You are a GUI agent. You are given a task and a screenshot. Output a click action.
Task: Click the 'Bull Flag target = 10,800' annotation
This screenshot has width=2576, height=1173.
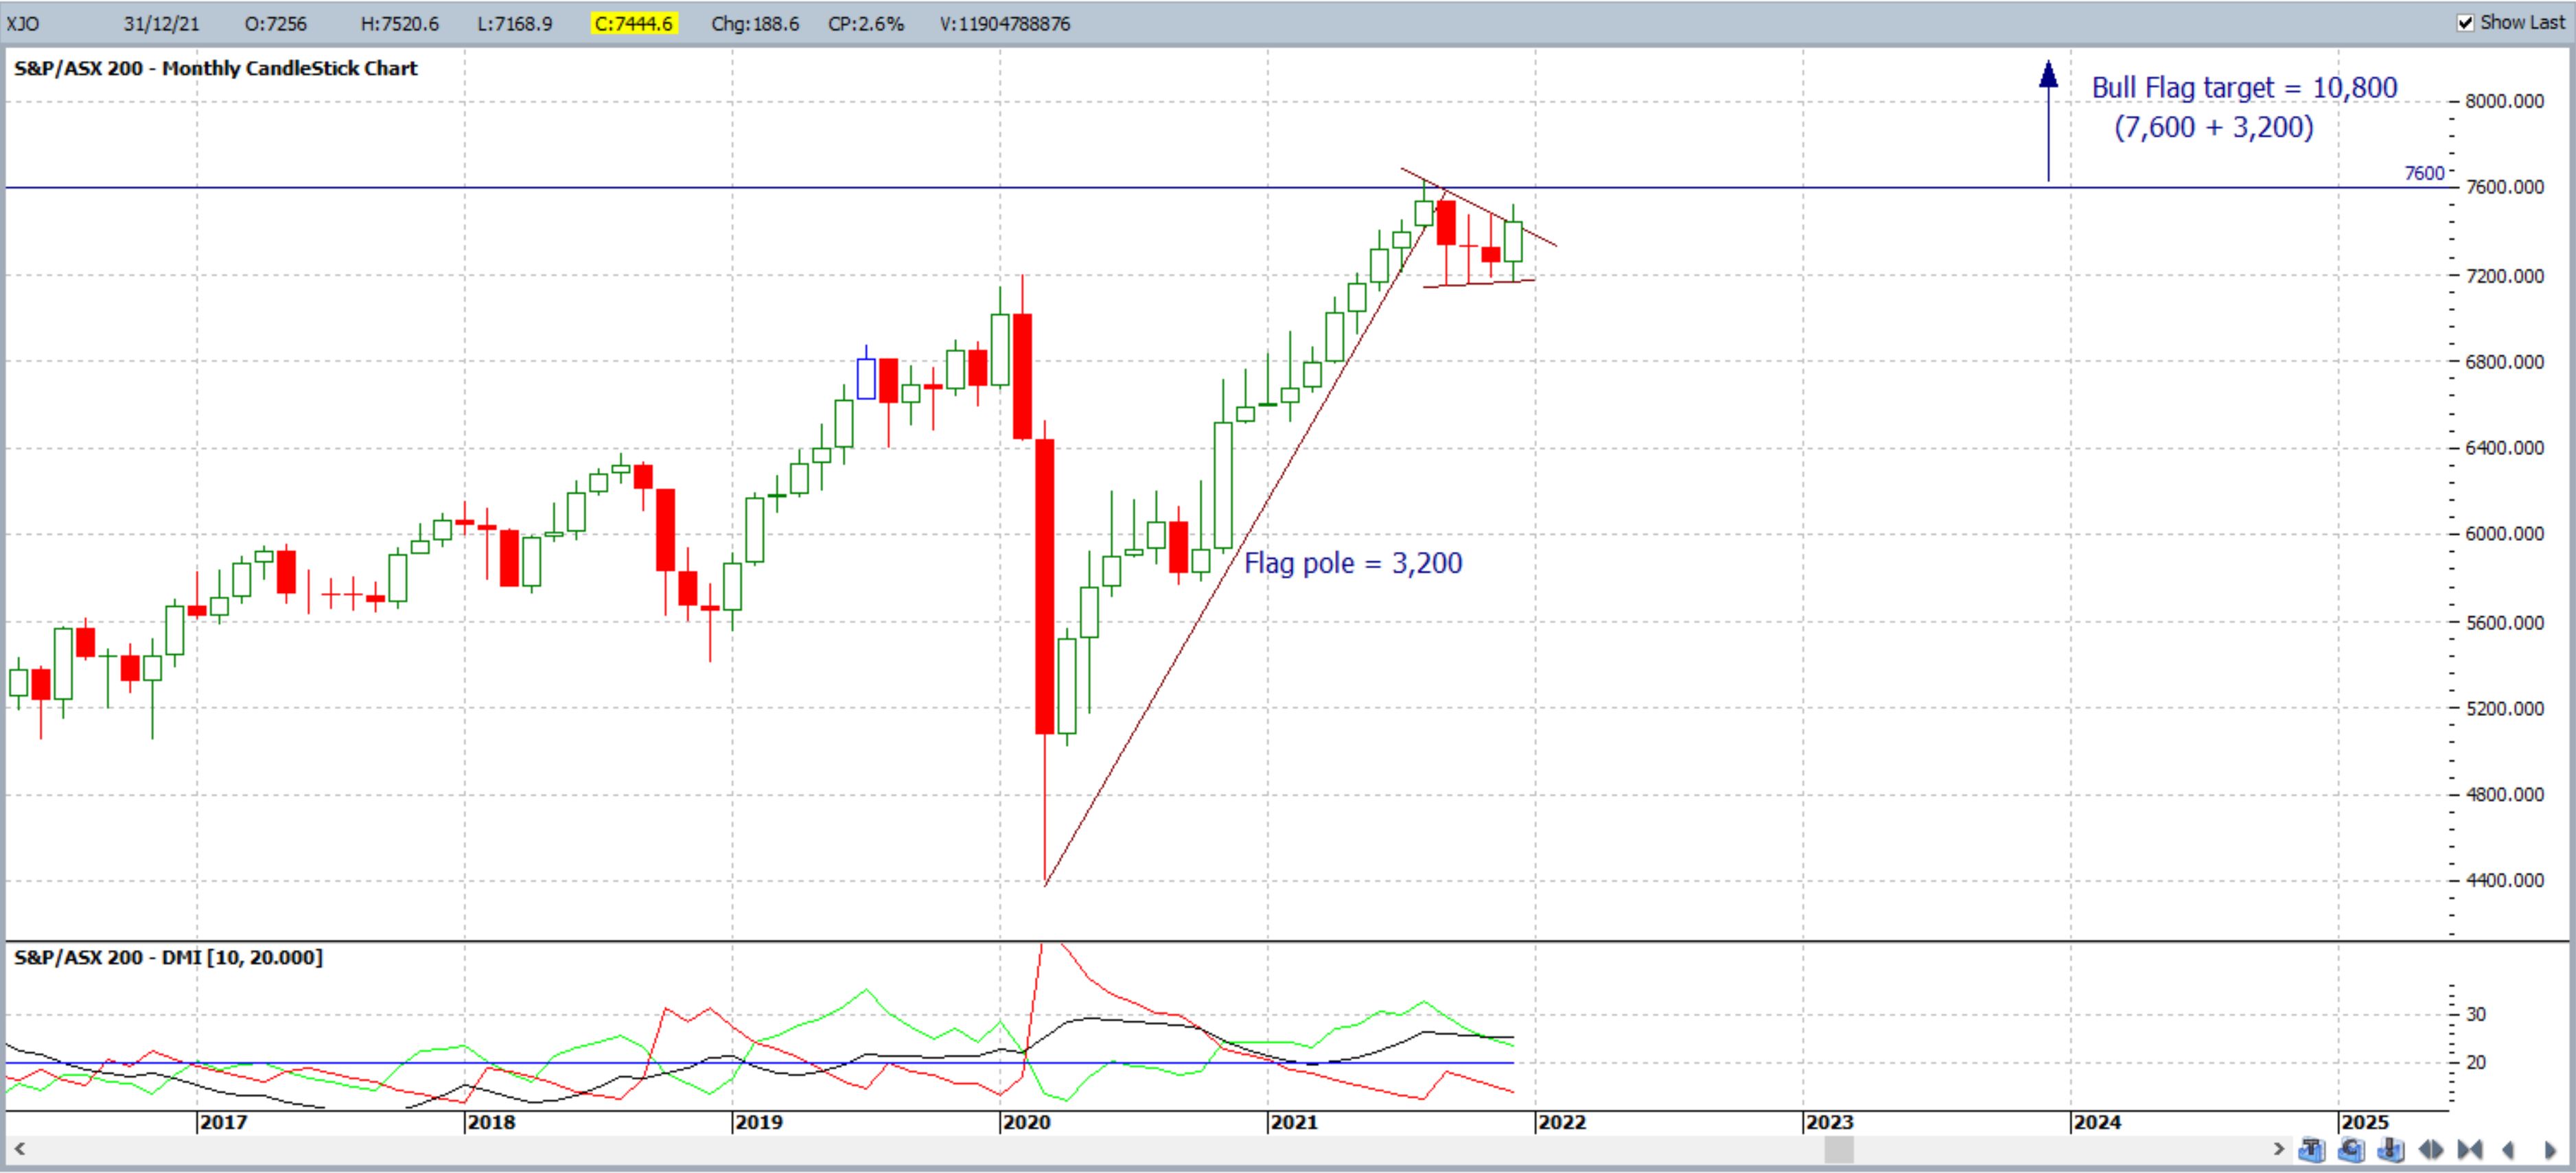coord(2244,88)
